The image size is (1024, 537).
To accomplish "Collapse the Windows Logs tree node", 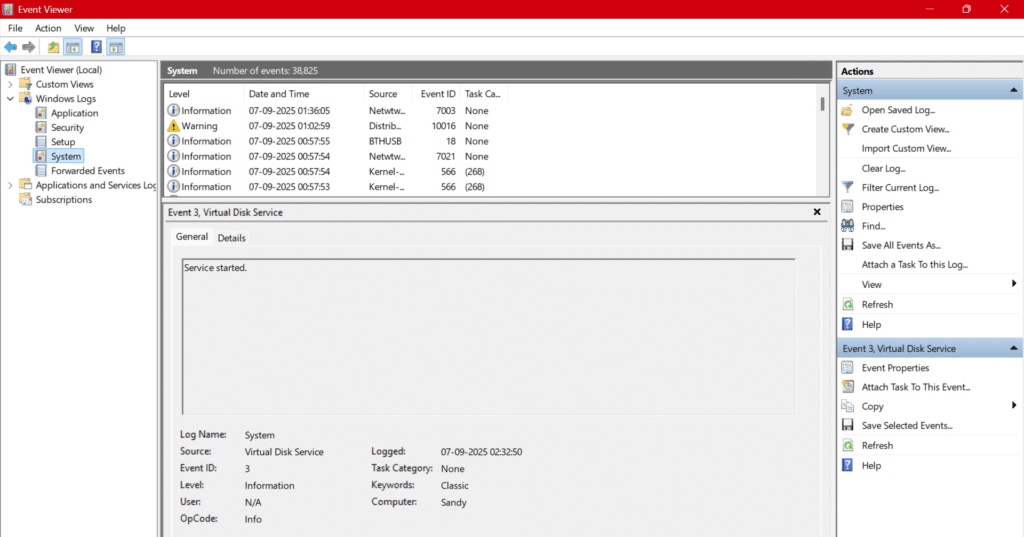I will click(x=10, y=99).
